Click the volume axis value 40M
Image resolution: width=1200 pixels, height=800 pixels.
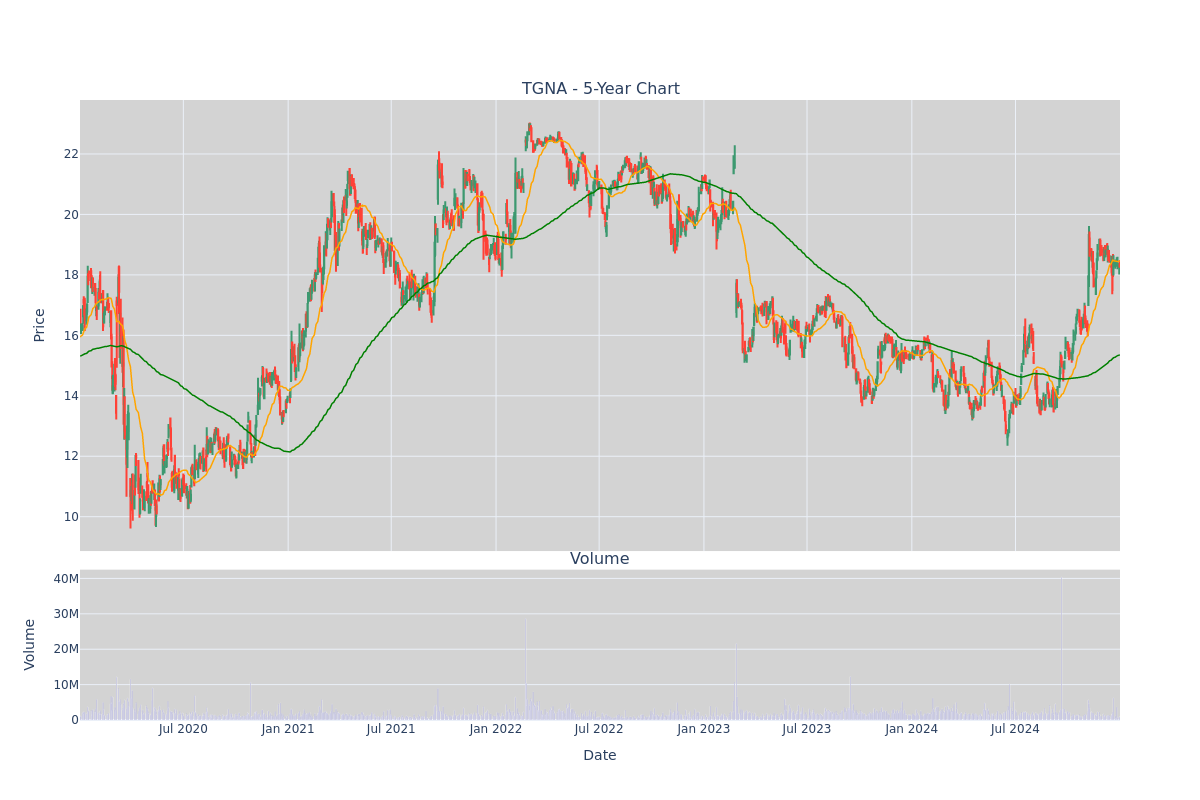point(66,579)
